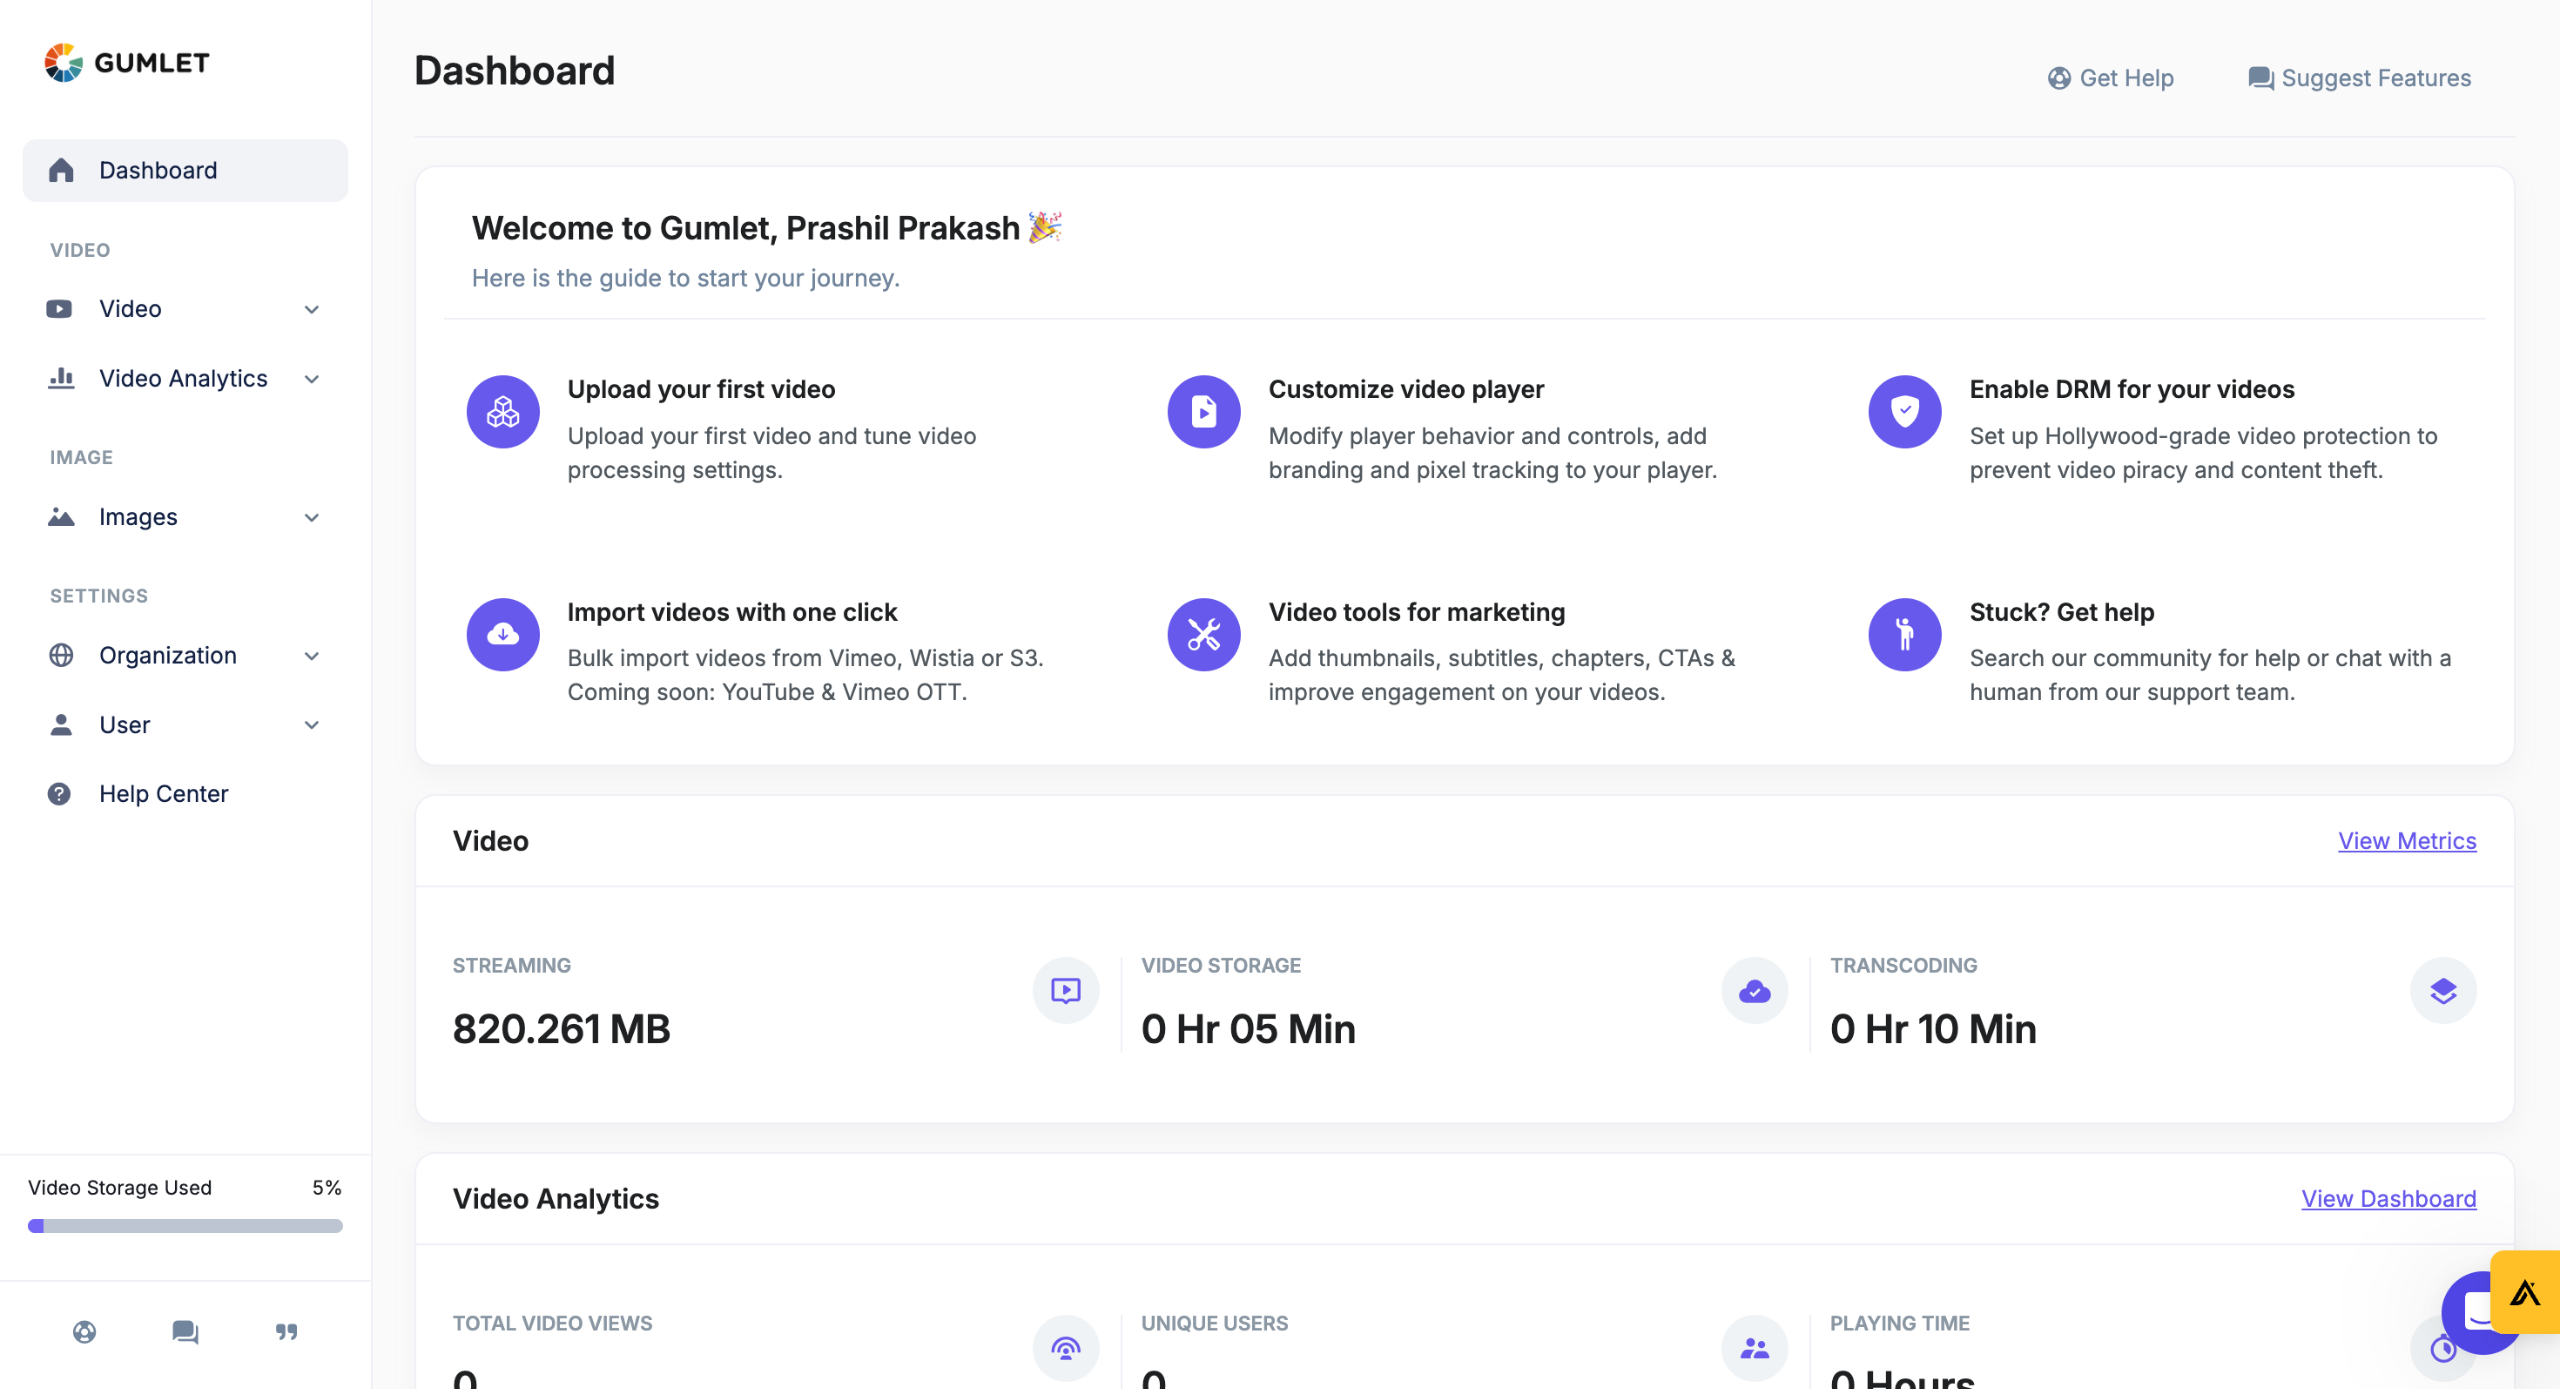Click the quote icon in sidebar footer
2560x1389 pixels.
coord(286,1332)
